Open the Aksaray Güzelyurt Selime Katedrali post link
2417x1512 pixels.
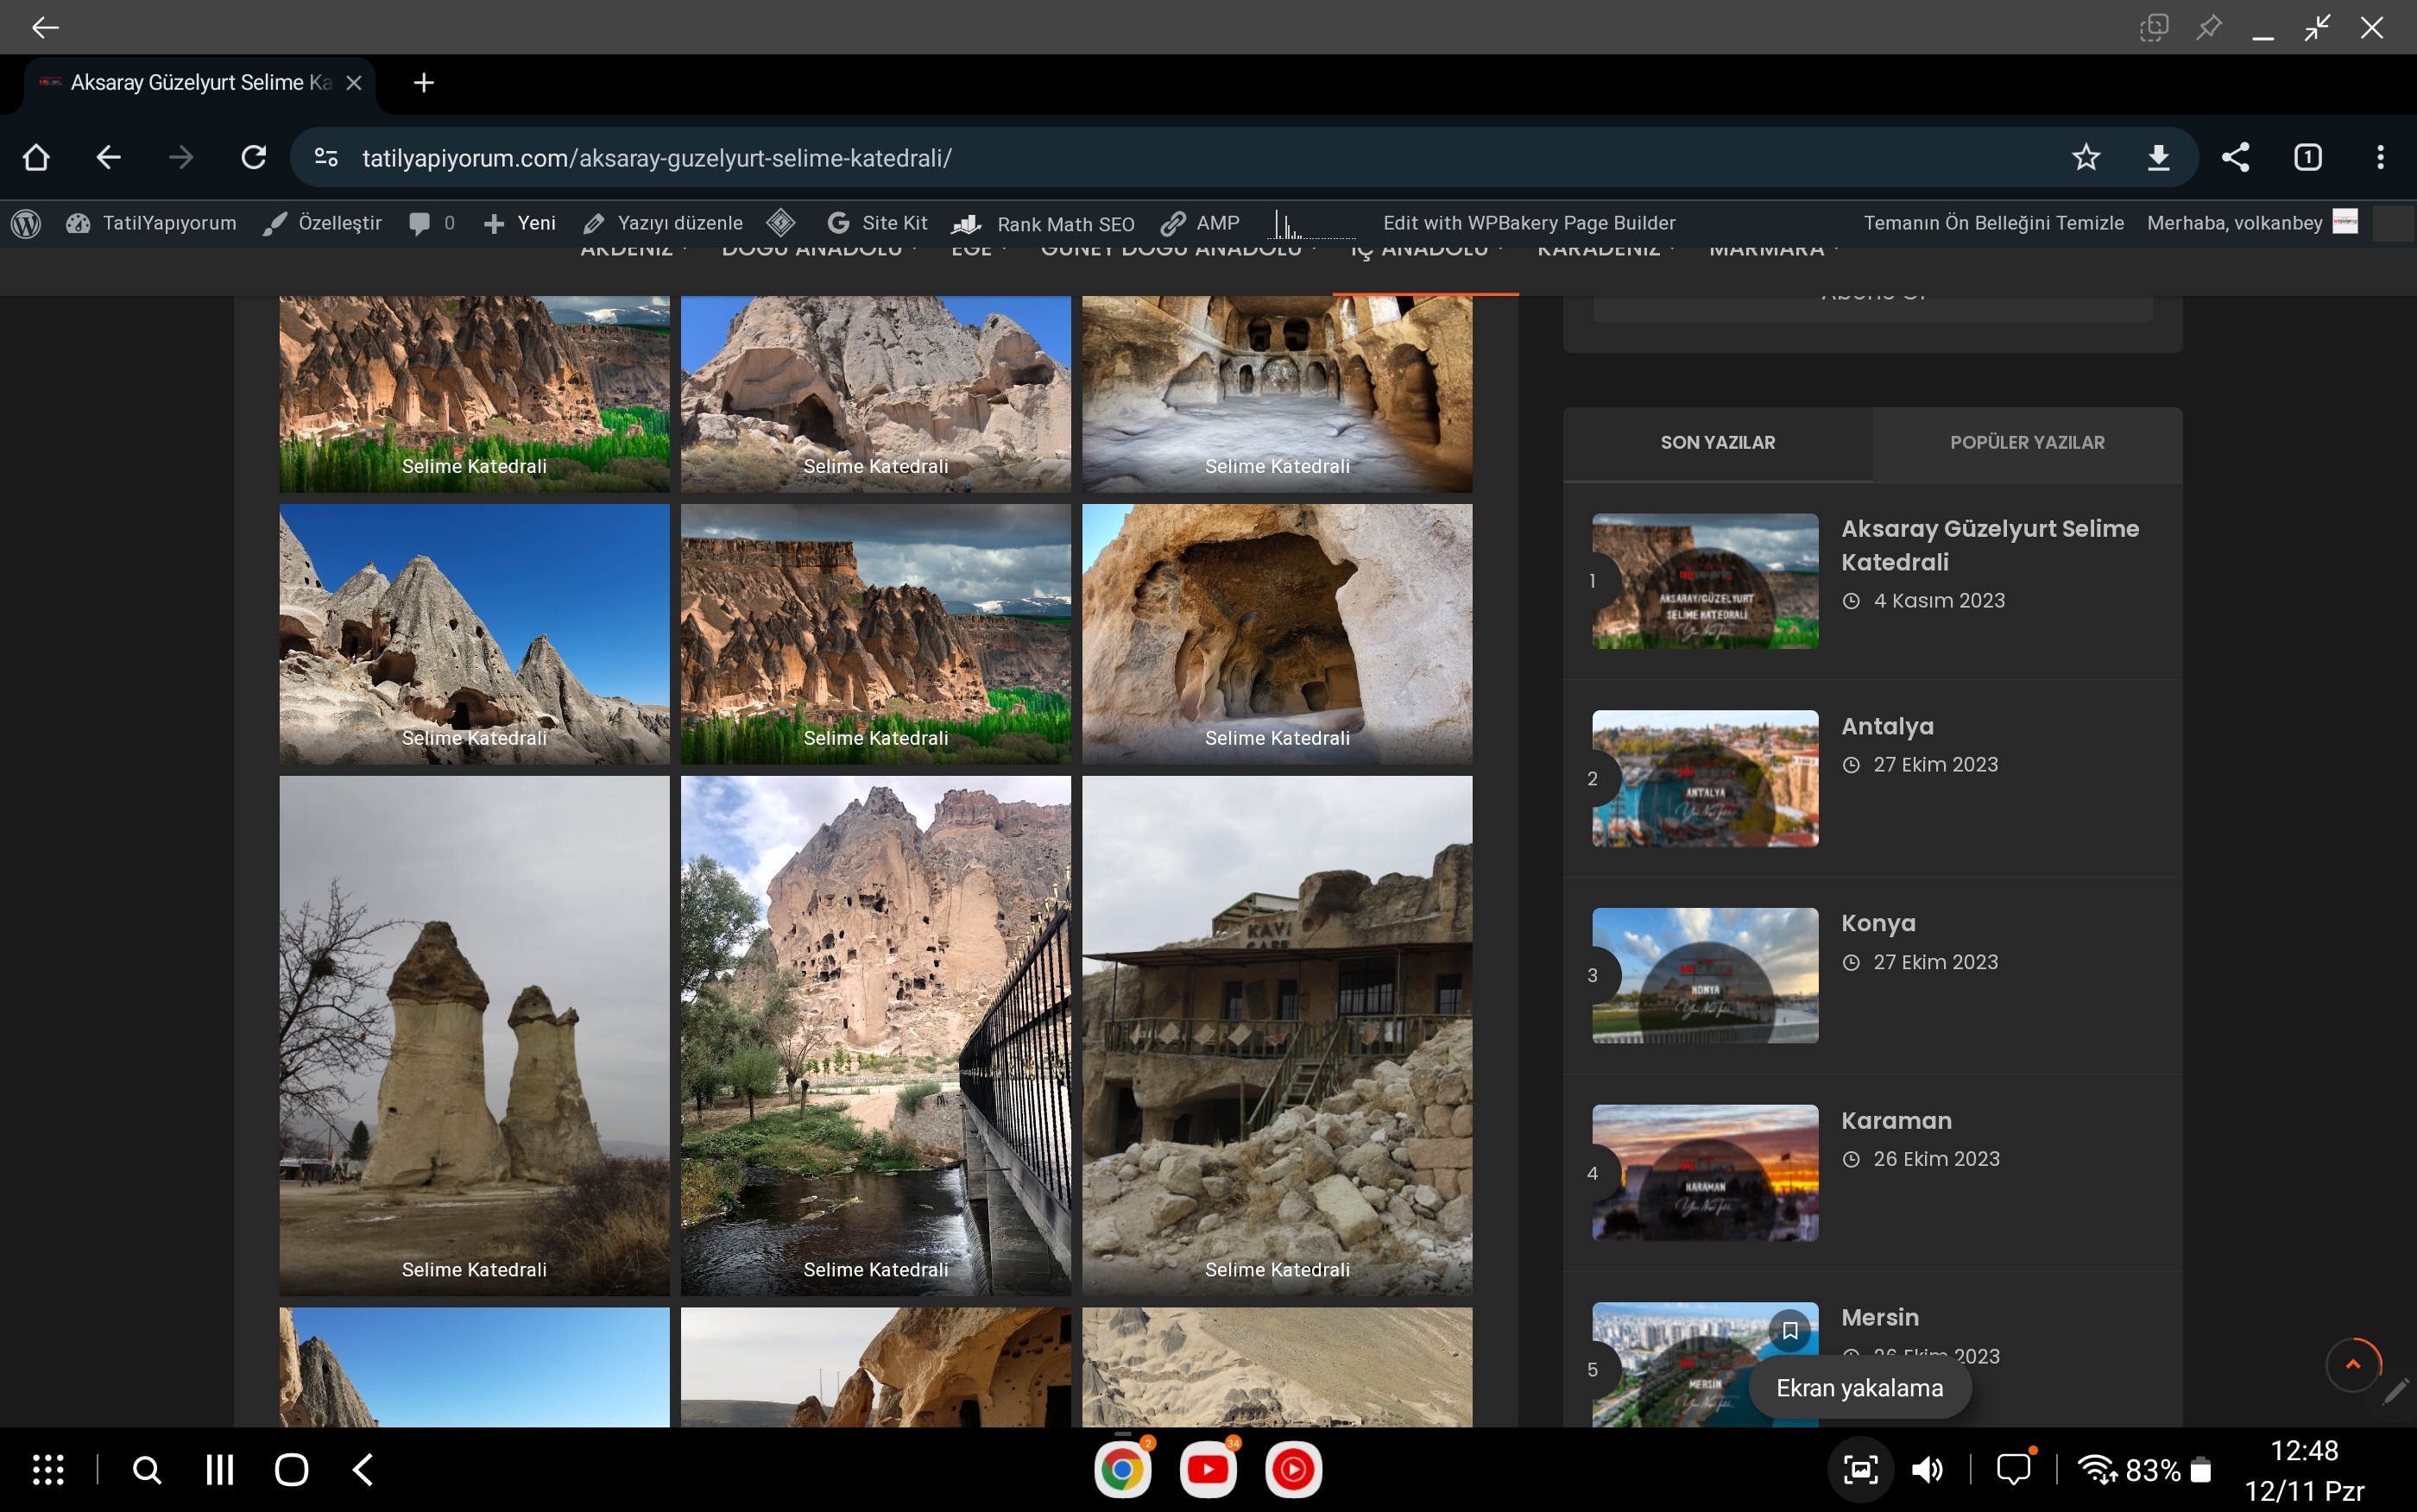point(1990,545)
